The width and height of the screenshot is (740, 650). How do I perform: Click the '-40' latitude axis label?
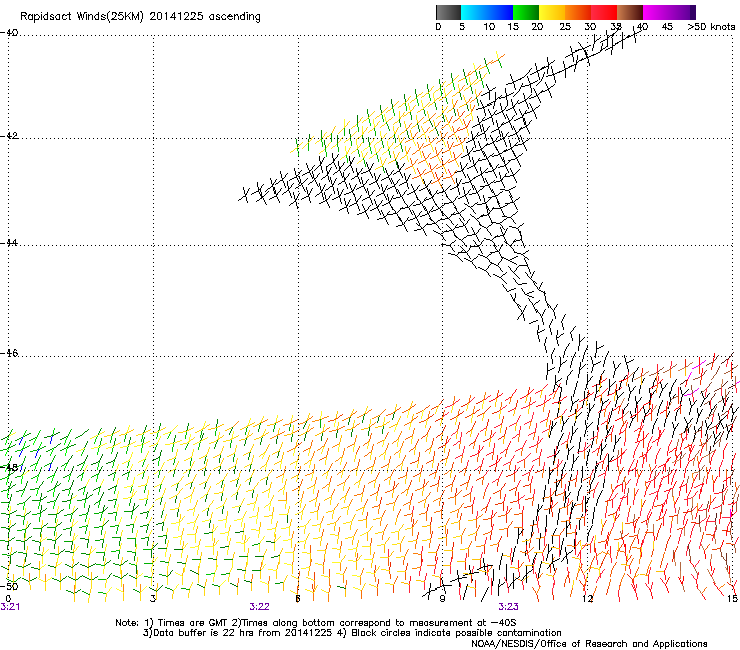click(x=9, y=33)
